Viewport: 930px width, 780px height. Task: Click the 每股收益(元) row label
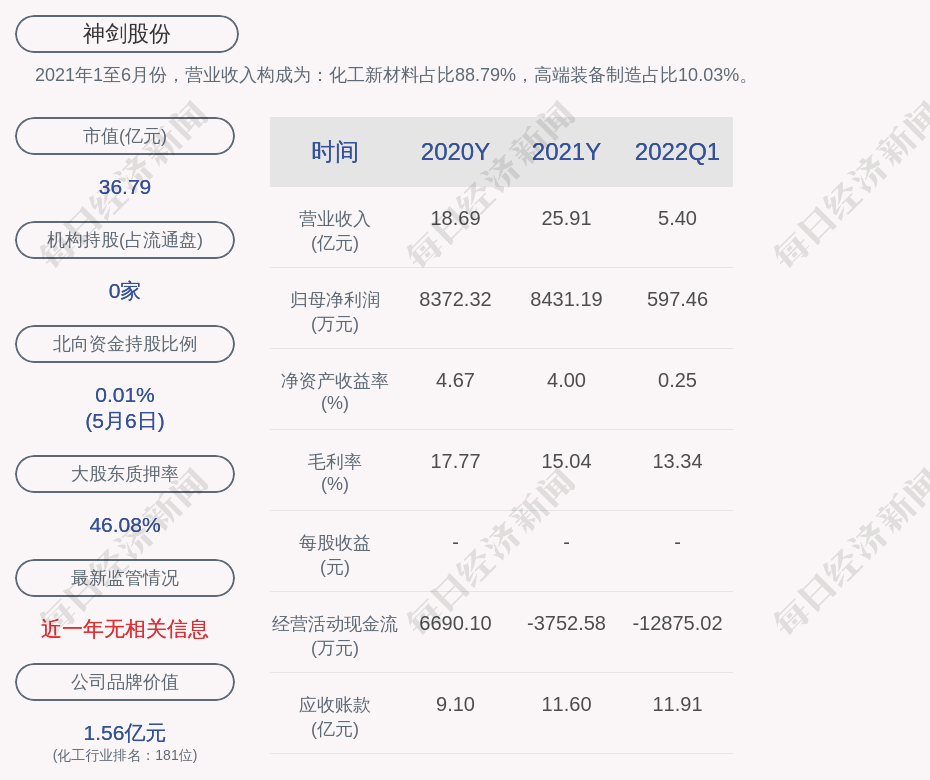tap(335, 555)
